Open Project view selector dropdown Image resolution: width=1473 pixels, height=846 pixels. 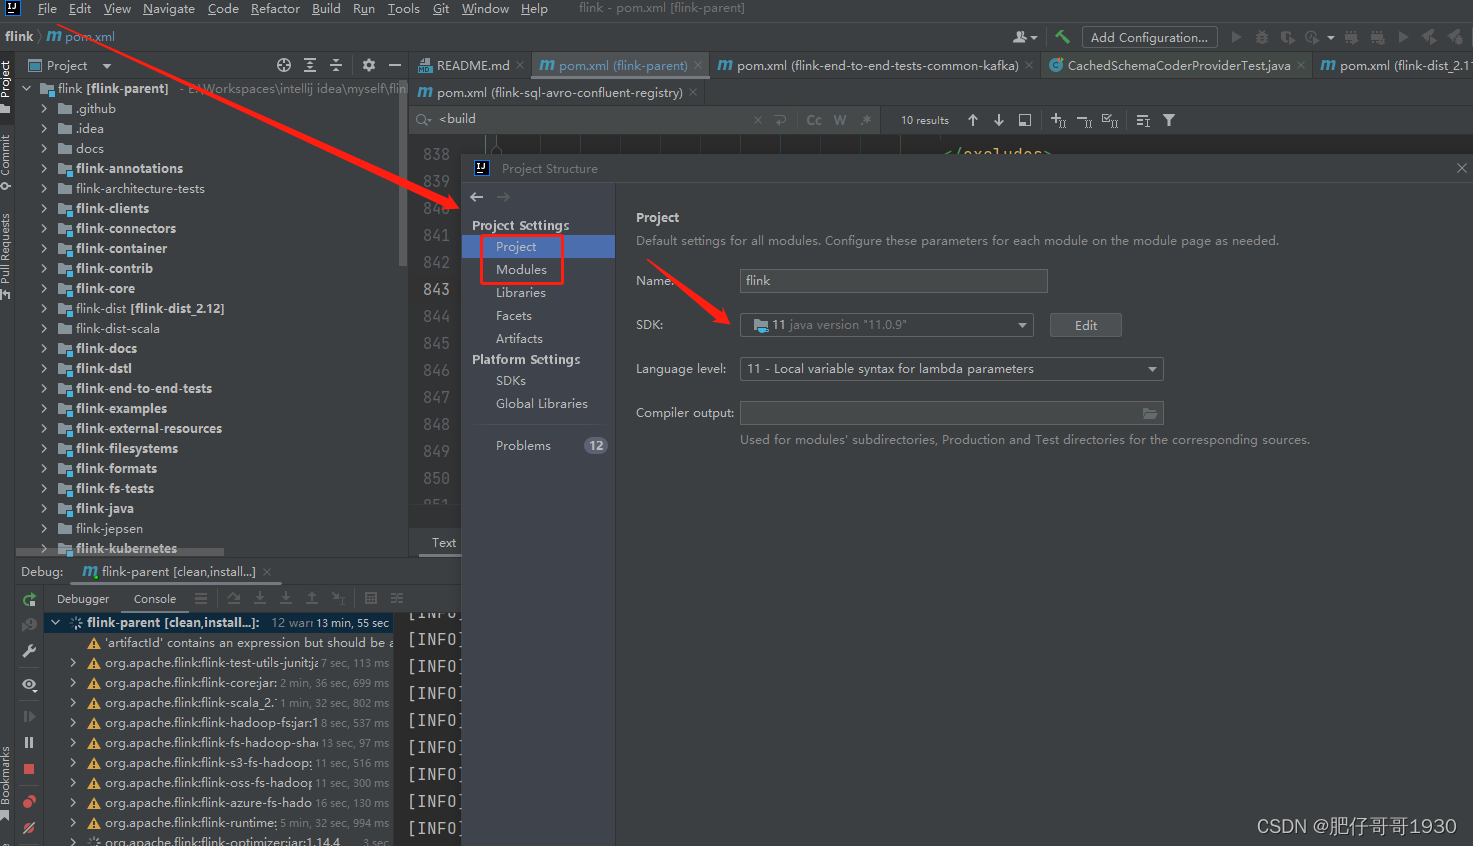pyautogui.click(x=70, y=65)
